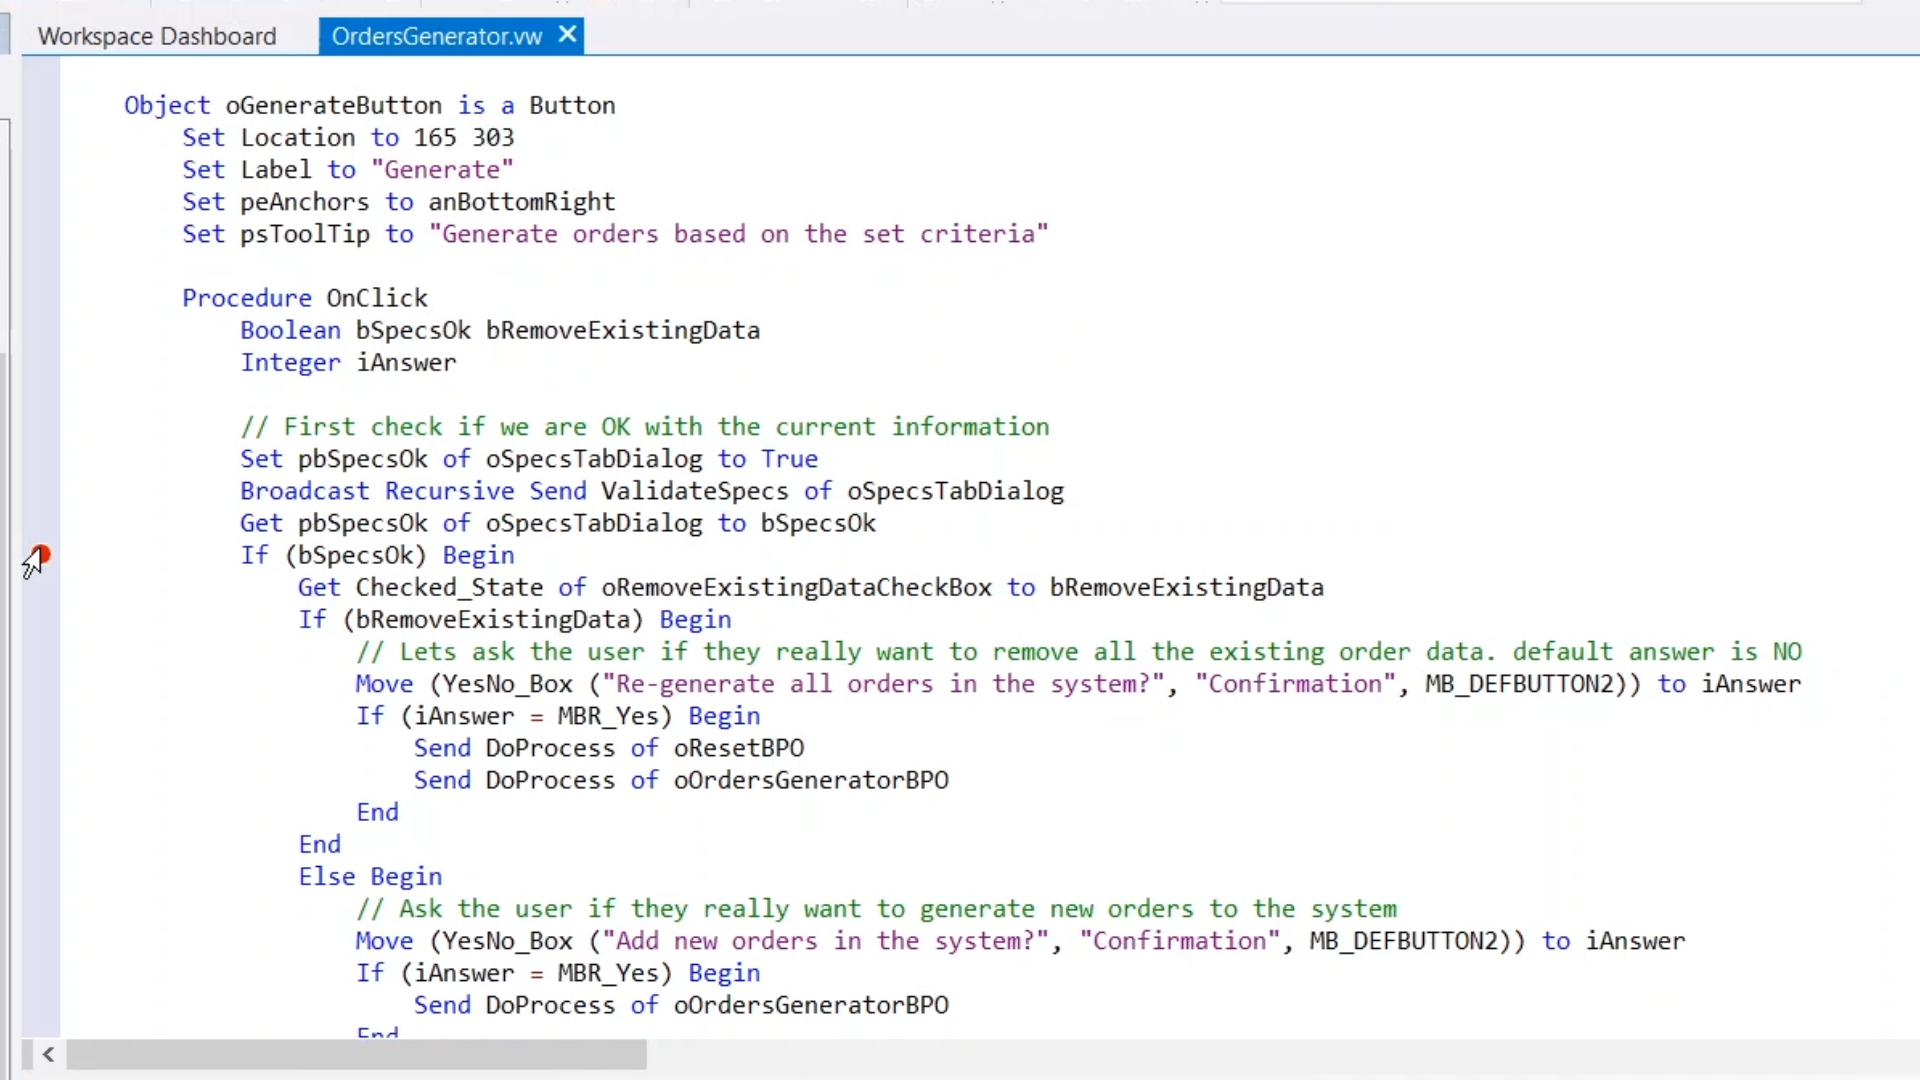Viewport: 1920px width, 1080px height.
Task: Click on oResetBPO in Send DoProcess line
Action: pyautogui.click(x=739, y=748)
